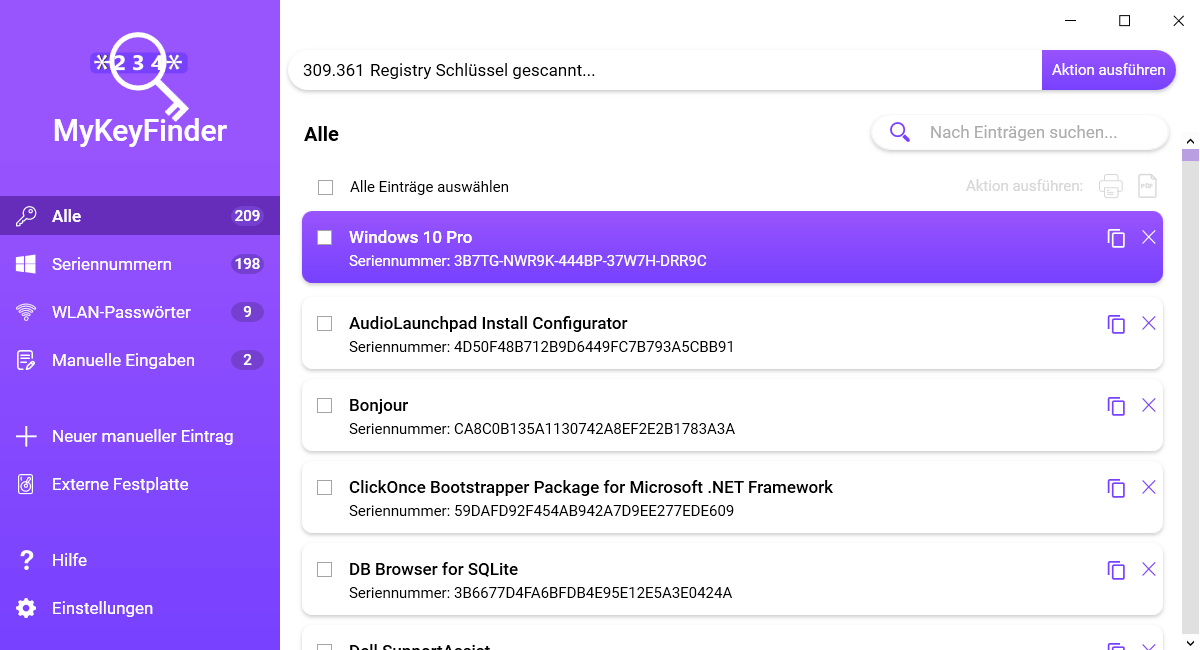1200x650 pixels.
Task: Open the Seriennummern category
Action: pos(112,264)
